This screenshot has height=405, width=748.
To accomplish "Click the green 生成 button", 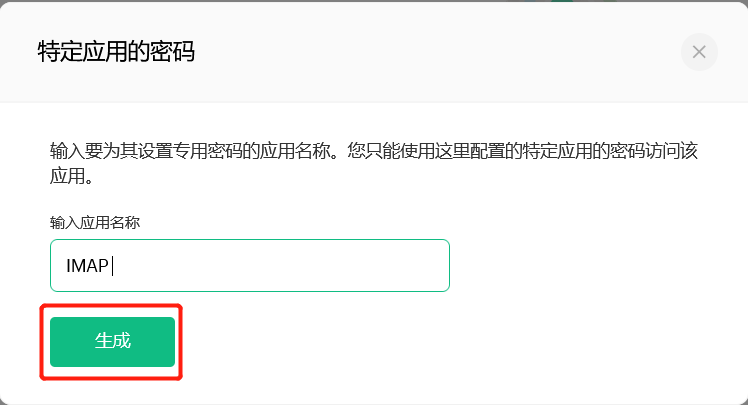I will coord(113,342).
